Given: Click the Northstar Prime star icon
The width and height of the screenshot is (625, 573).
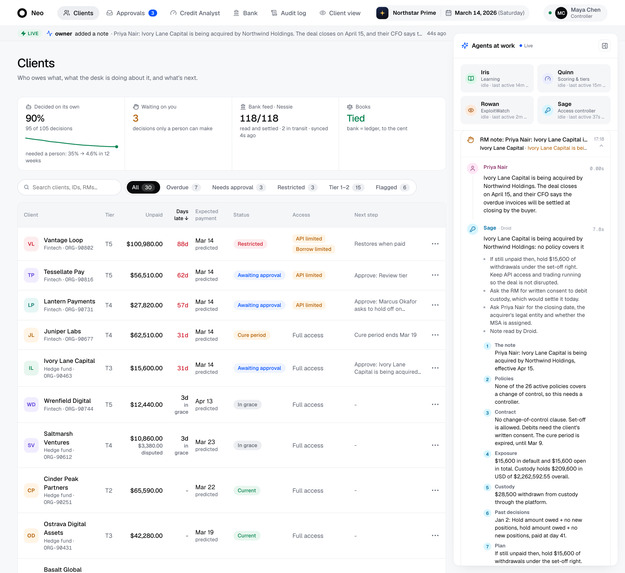Looking at the screenshot, I should pyautogui.click(x=382, y=13).
